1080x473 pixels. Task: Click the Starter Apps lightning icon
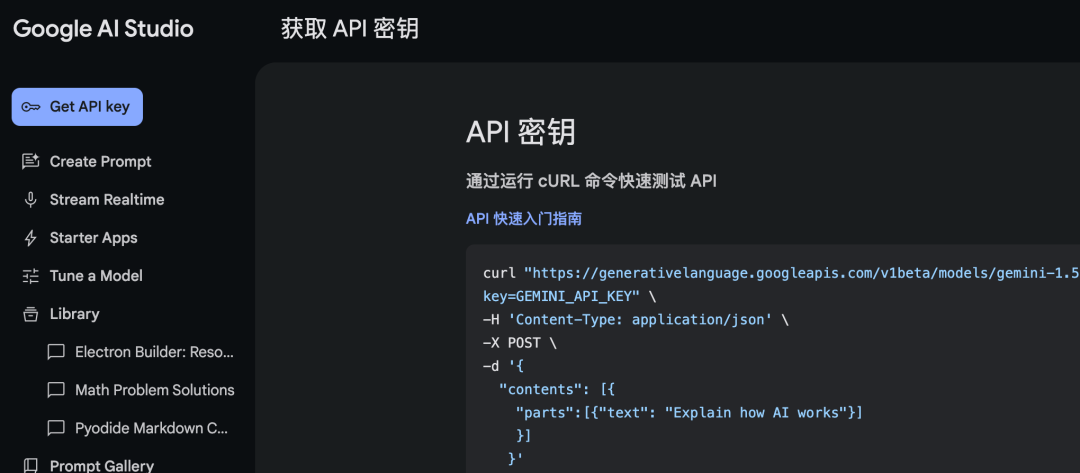tap(30, 238)
